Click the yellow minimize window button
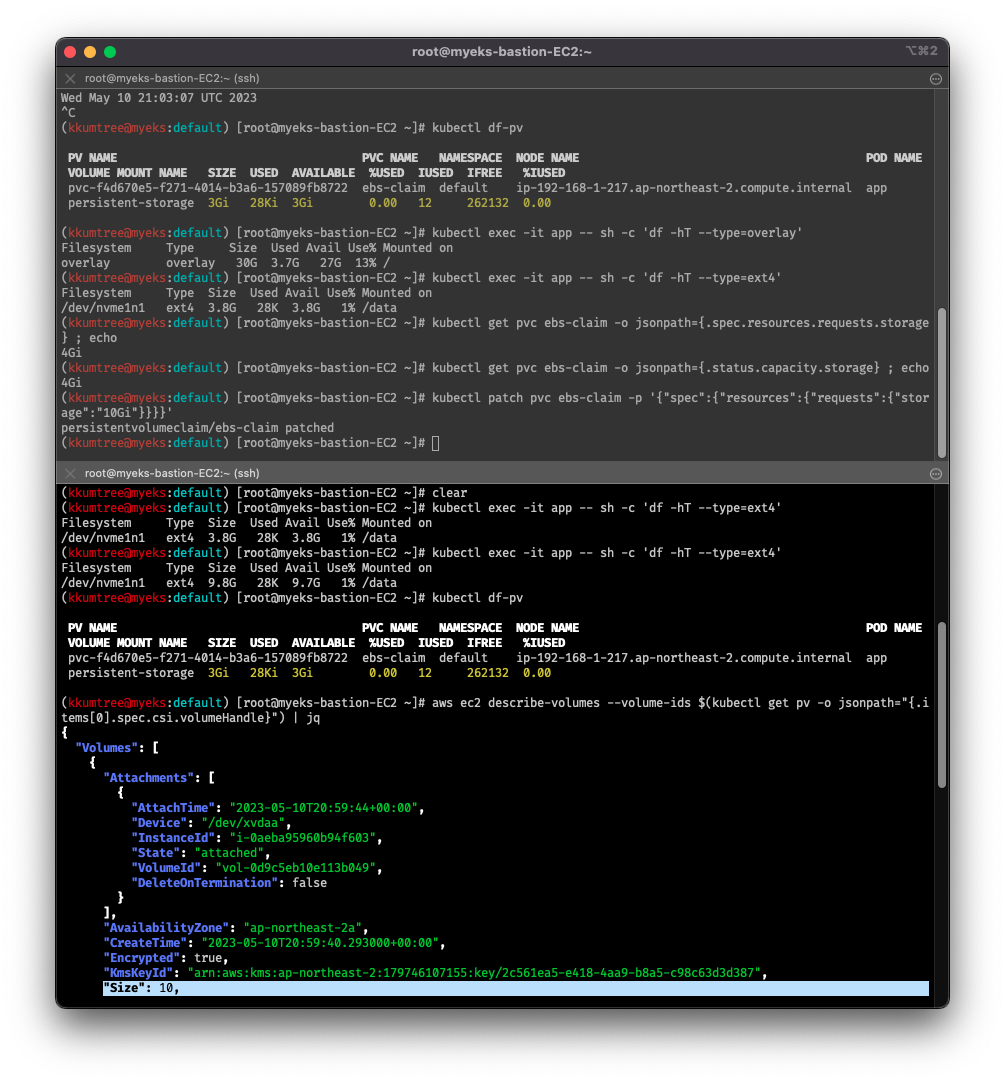 coord(90,52)
